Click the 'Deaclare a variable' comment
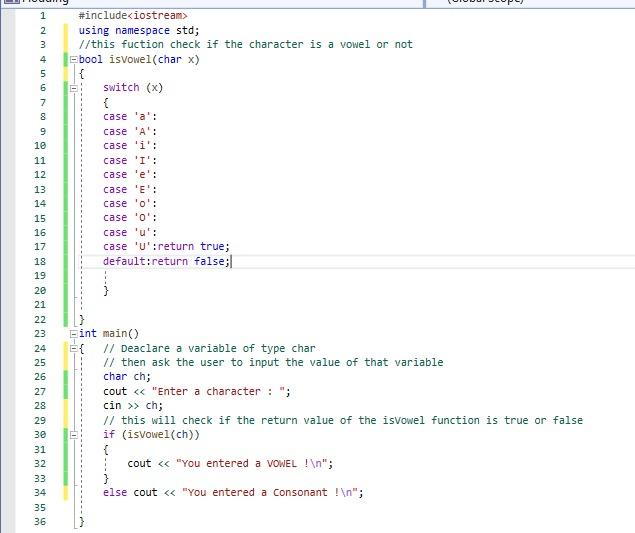635x533 pixels. point(209,348)
